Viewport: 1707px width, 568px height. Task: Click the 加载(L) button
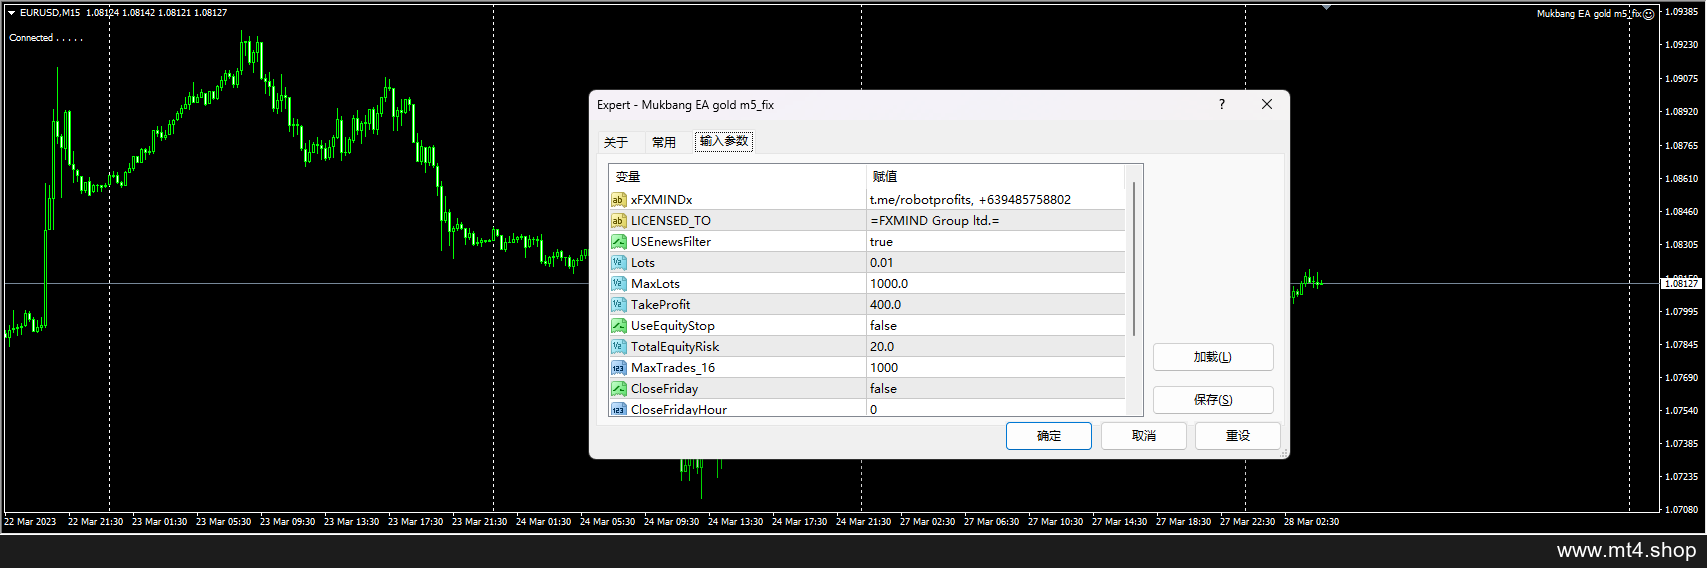pyautogui.click(x=1213, y=357)
